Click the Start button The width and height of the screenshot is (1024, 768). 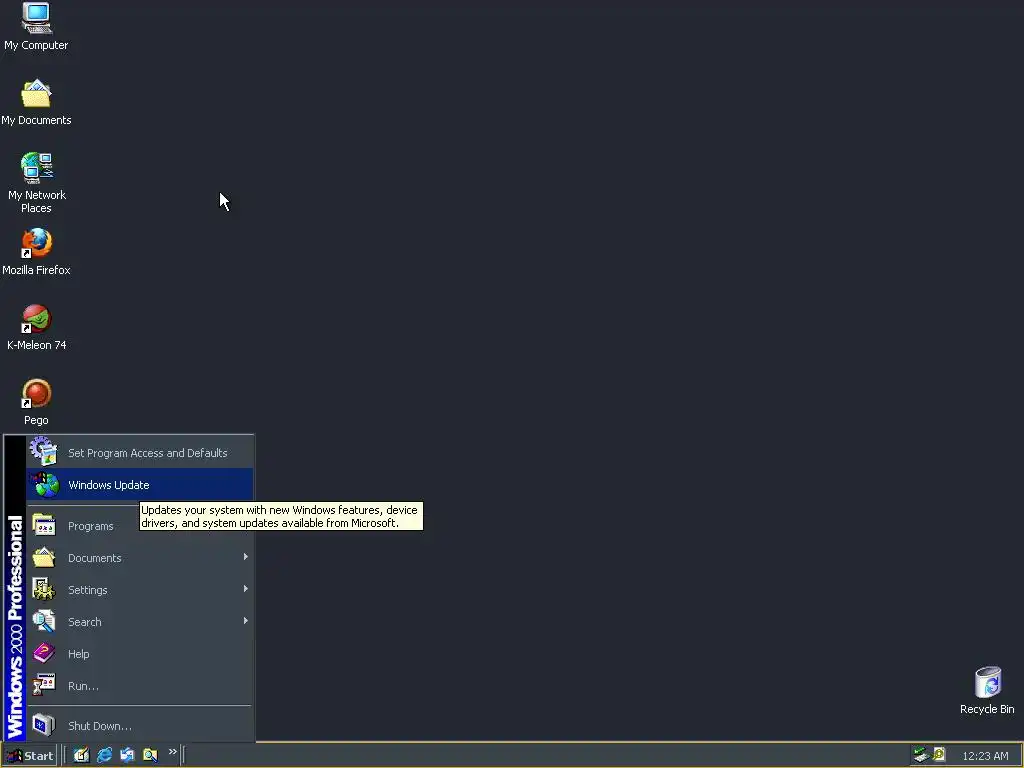pyautogui.click(x=29, y=756)
